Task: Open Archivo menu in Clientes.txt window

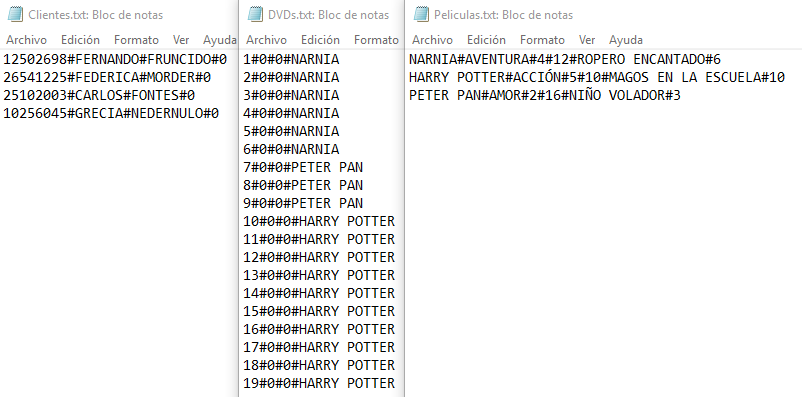Action: [27, 40]
